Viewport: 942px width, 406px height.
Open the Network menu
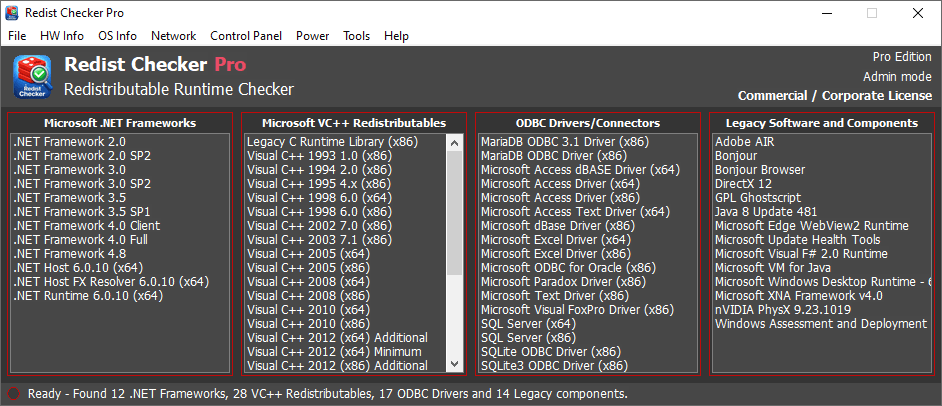point(174,36)
